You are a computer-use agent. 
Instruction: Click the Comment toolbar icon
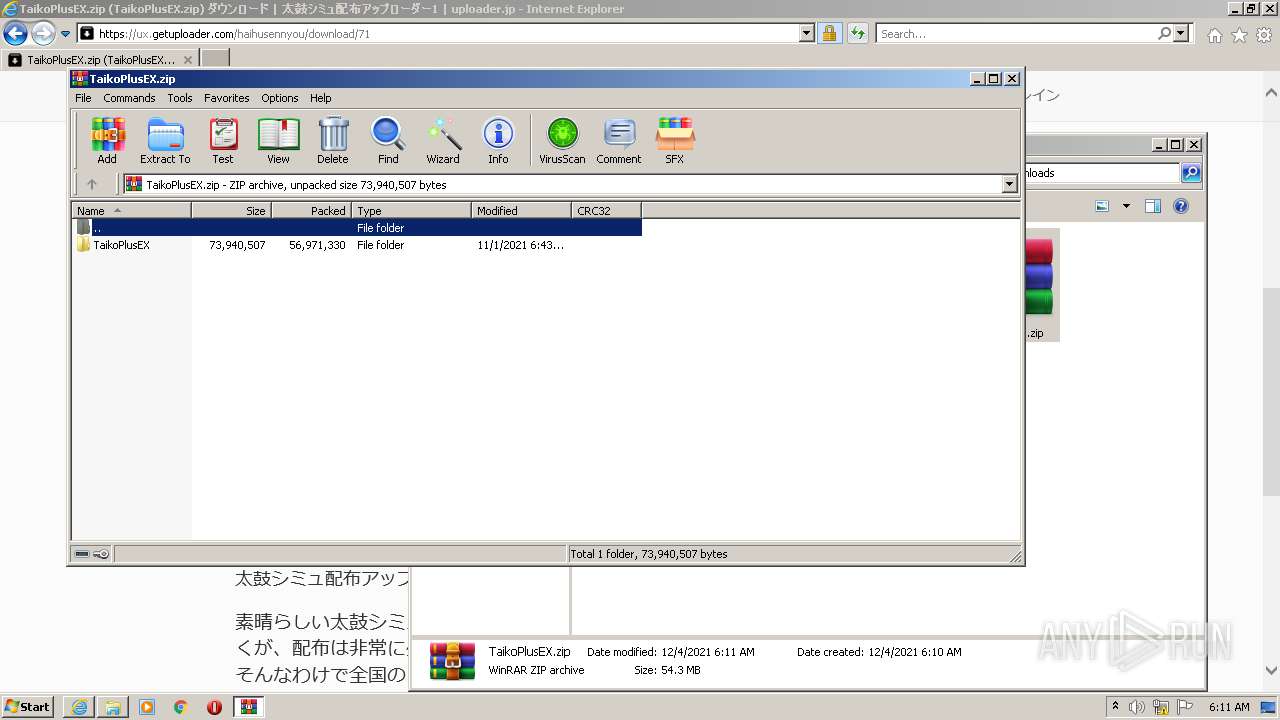619,140
